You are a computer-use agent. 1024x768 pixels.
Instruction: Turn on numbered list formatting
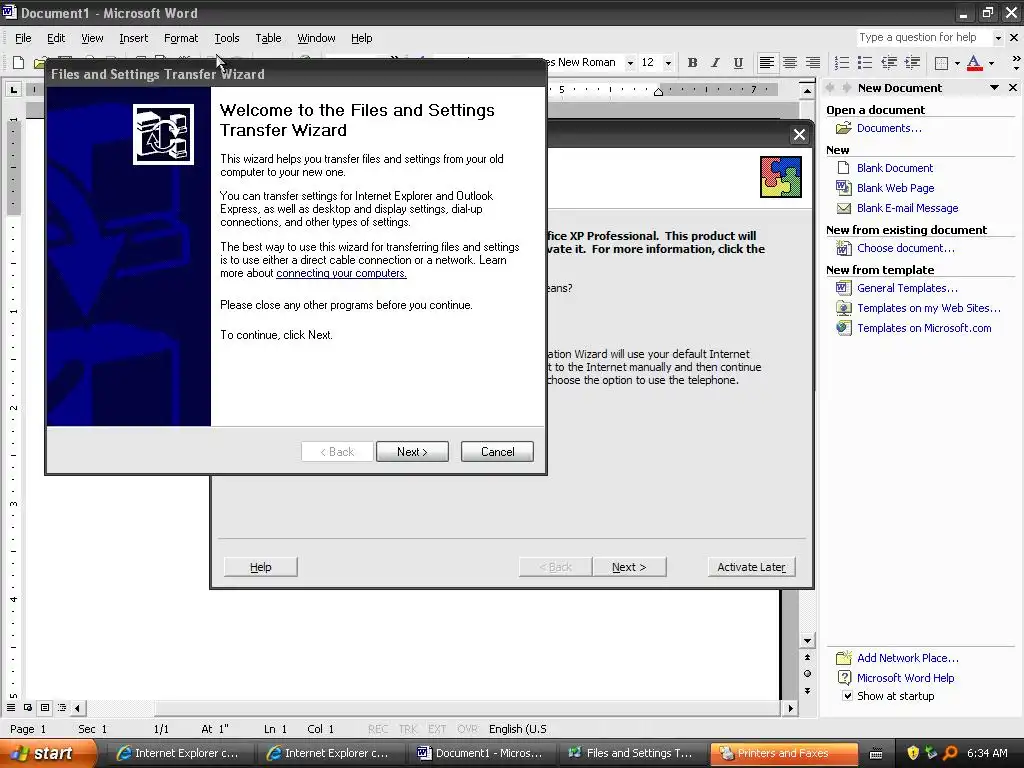(842, 63)
